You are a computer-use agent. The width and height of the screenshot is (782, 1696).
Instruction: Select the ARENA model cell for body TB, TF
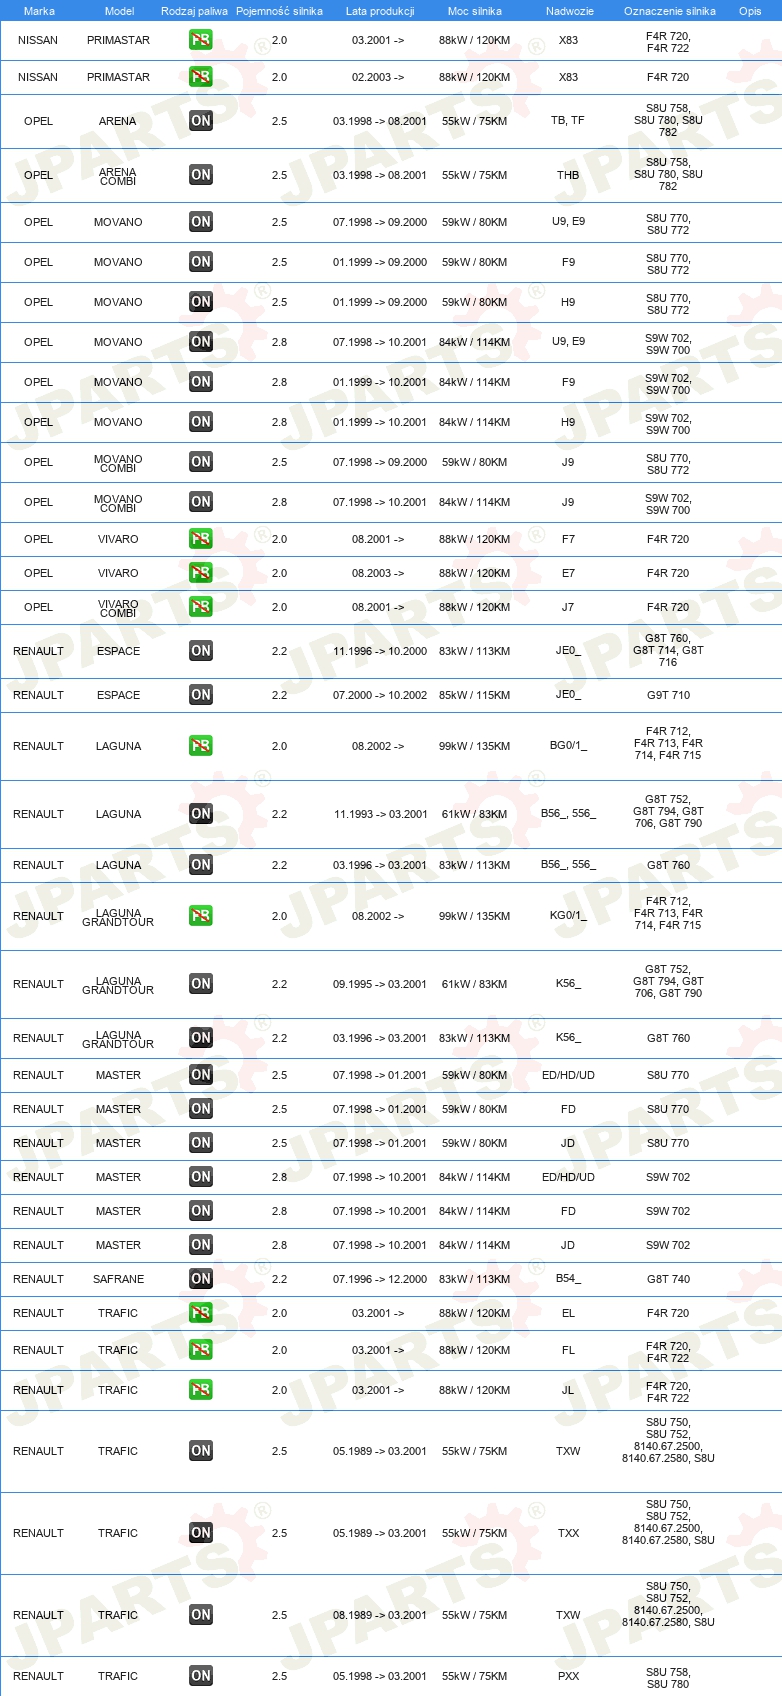[118, 121]
